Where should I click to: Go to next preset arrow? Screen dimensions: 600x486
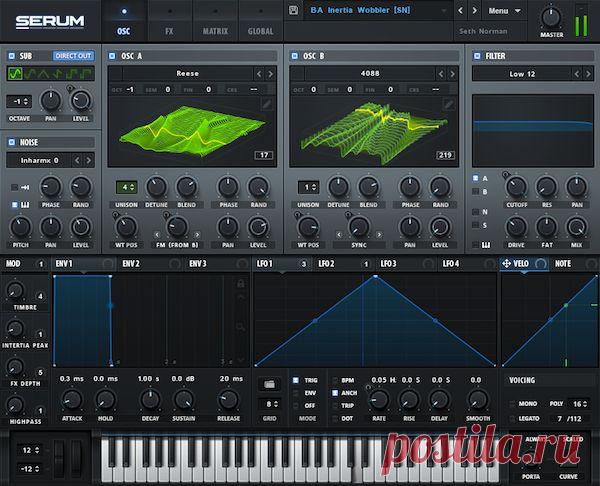[x=474, y=11]
